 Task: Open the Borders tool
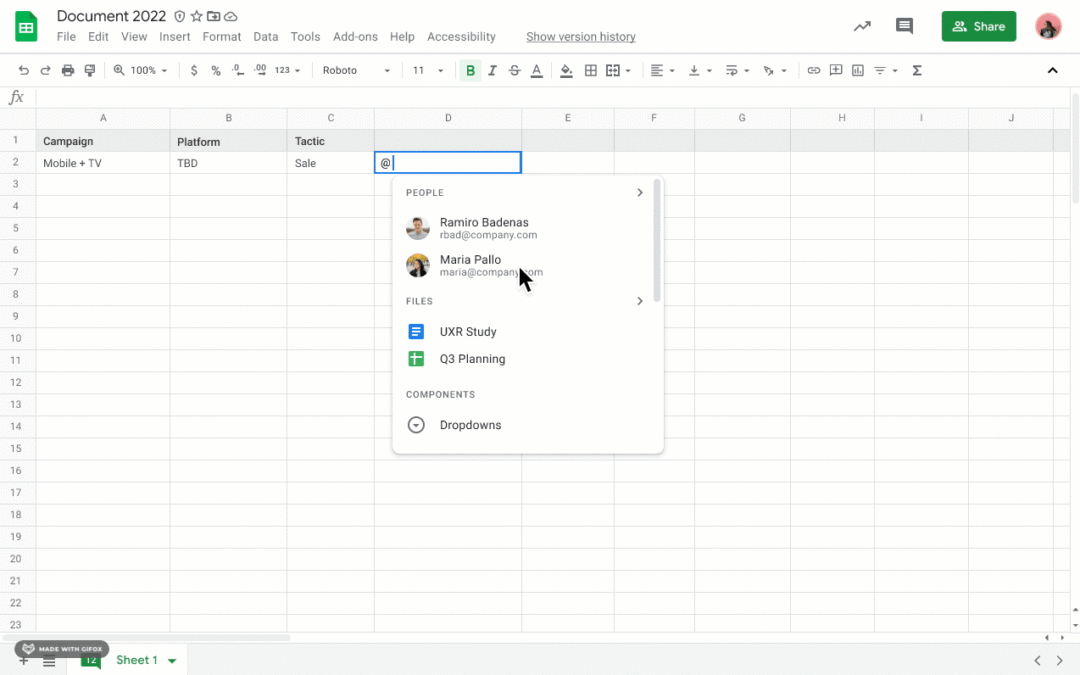click(x=590, y=70)
